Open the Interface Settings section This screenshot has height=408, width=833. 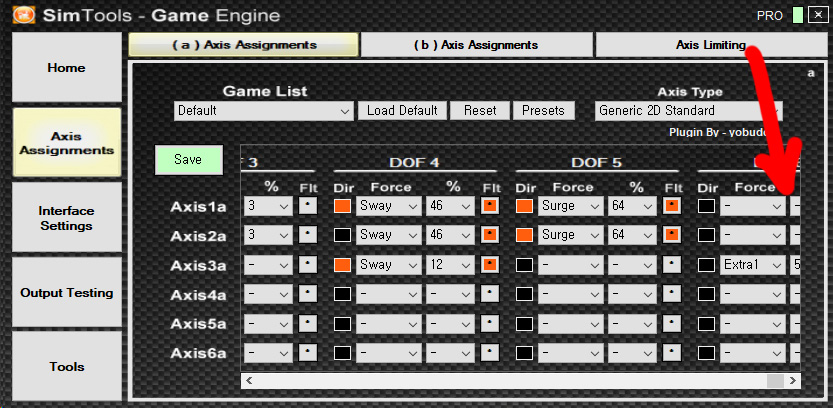tap(66, 218)
